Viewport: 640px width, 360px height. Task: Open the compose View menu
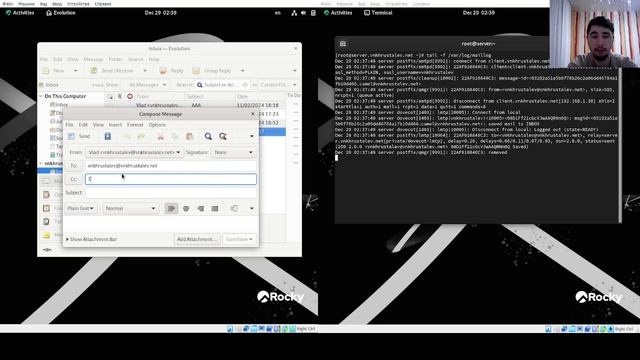[98, 125]
